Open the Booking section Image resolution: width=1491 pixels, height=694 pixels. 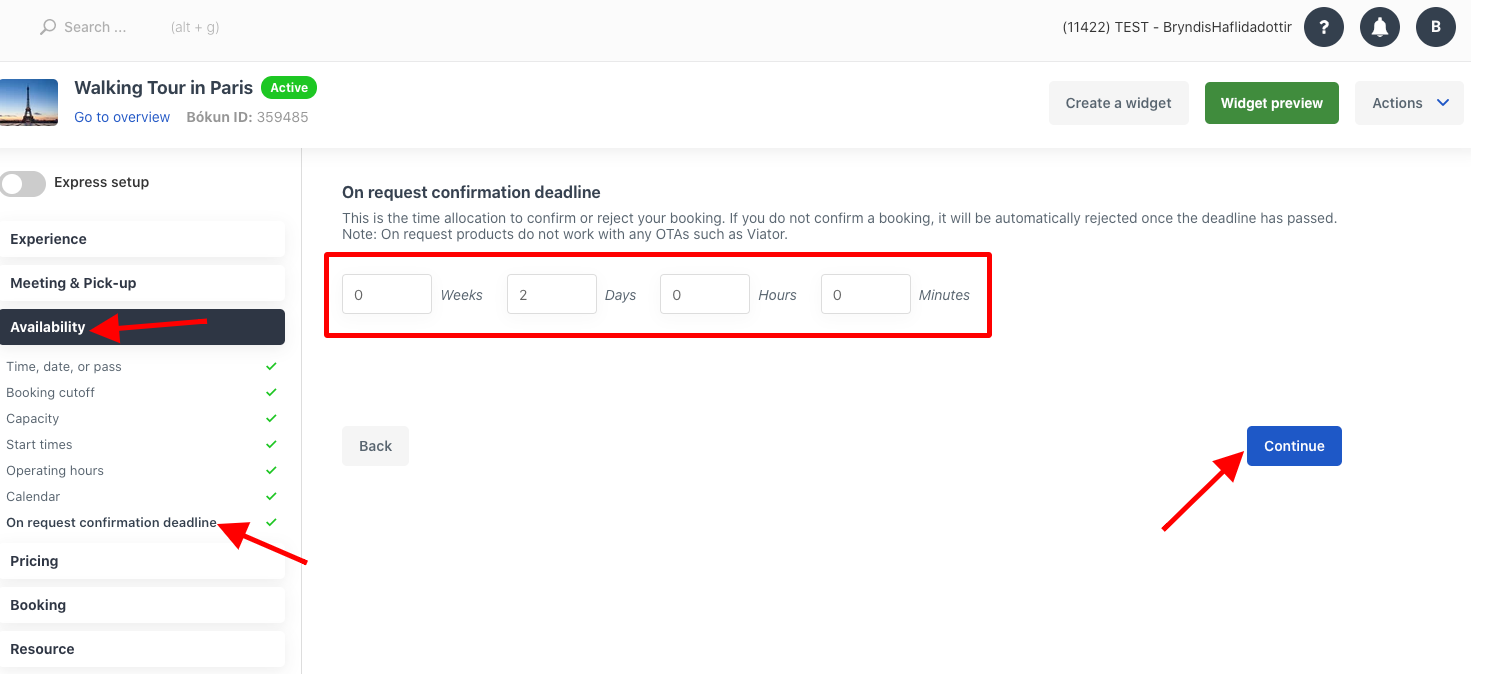coord(142,605)
